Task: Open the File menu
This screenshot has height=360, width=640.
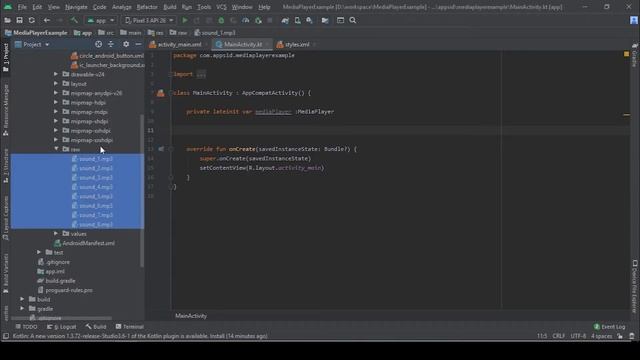Action: click(22, 7)
